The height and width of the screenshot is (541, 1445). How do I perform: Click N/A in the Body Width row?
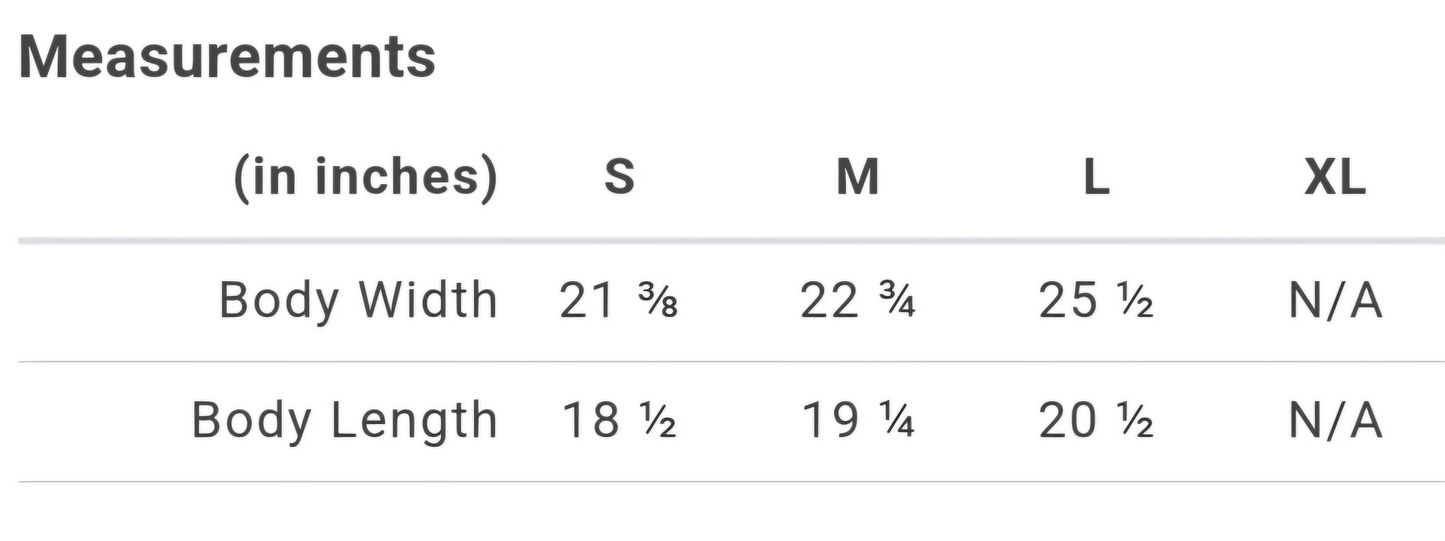(x=1335, y=300)
